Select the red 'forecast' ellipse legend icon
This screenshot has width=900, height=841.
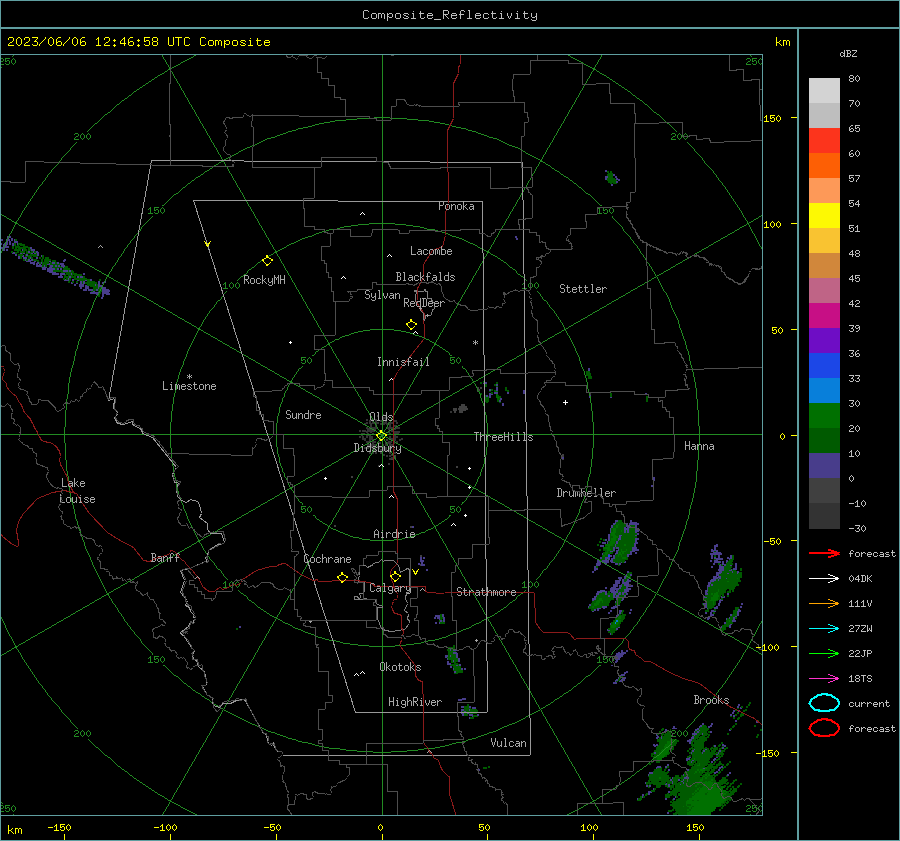click(x=824, y=728)
